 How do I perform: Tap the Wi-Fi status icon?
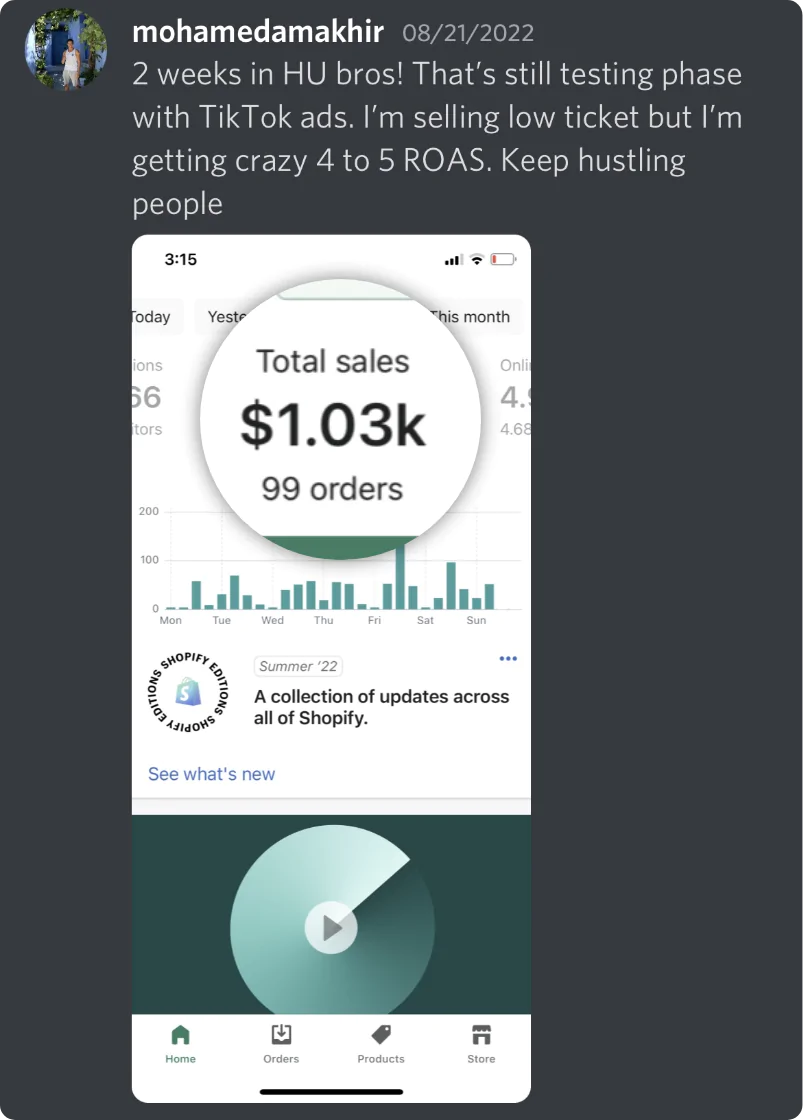[477, 260]
